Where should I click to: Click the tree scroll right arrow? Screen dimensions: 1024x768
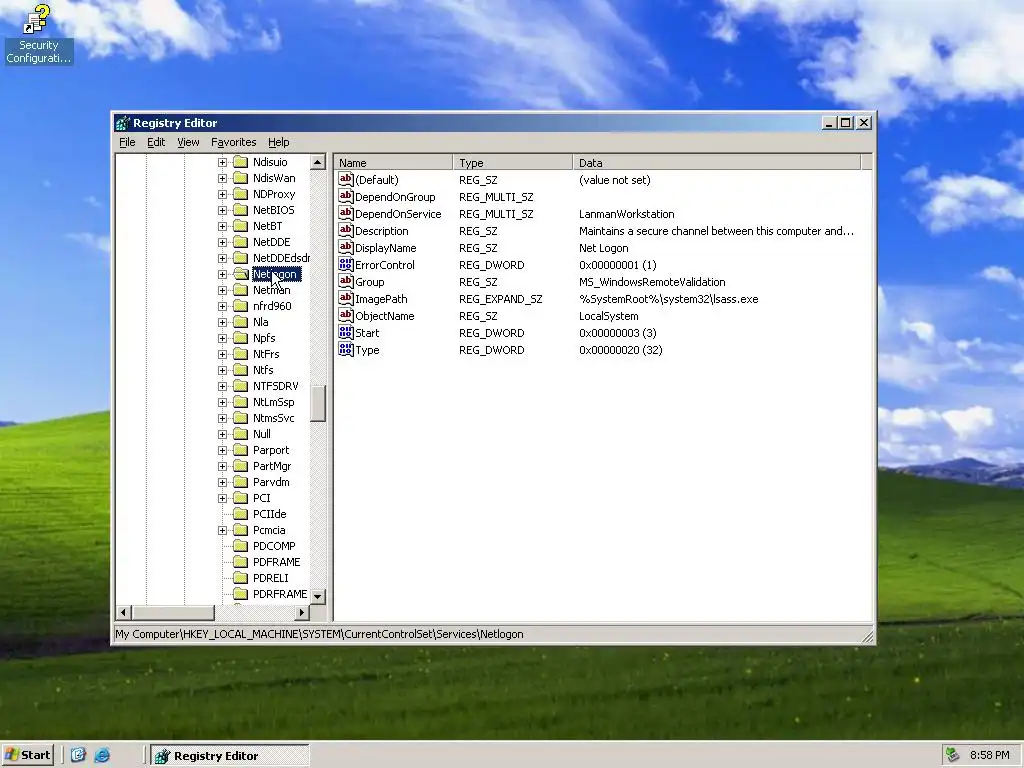302,613
